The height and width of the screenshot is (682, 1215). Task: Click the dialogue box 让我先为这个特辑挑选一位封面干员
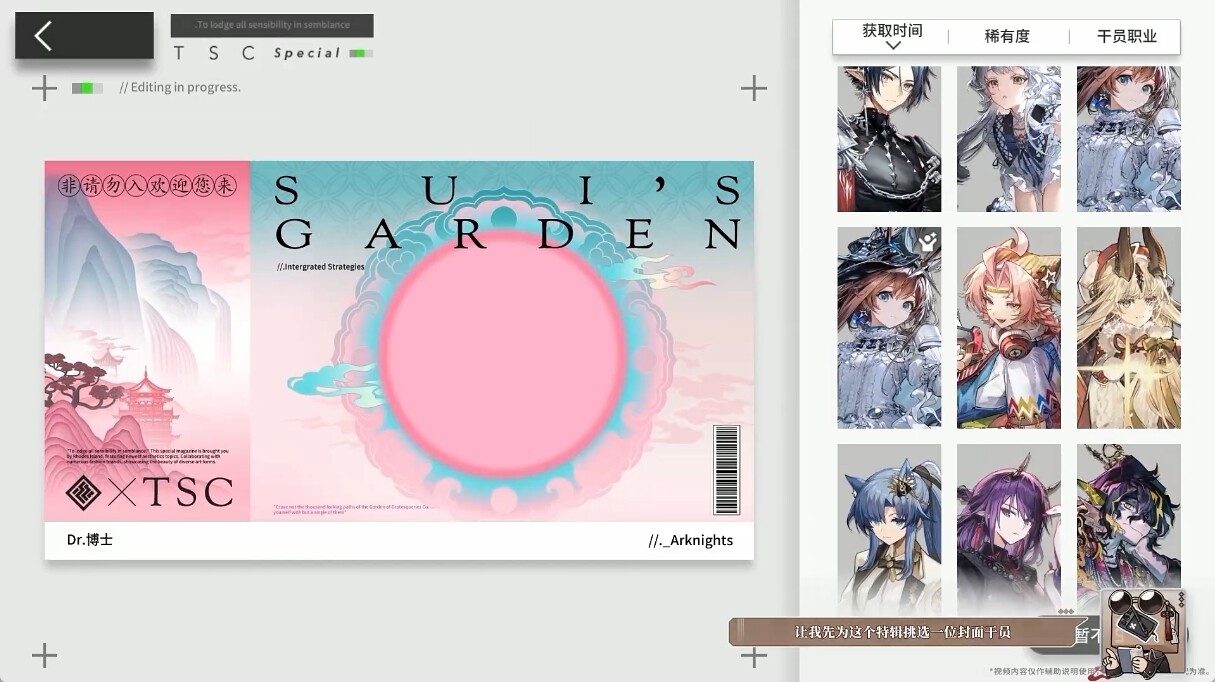(902, 632)
